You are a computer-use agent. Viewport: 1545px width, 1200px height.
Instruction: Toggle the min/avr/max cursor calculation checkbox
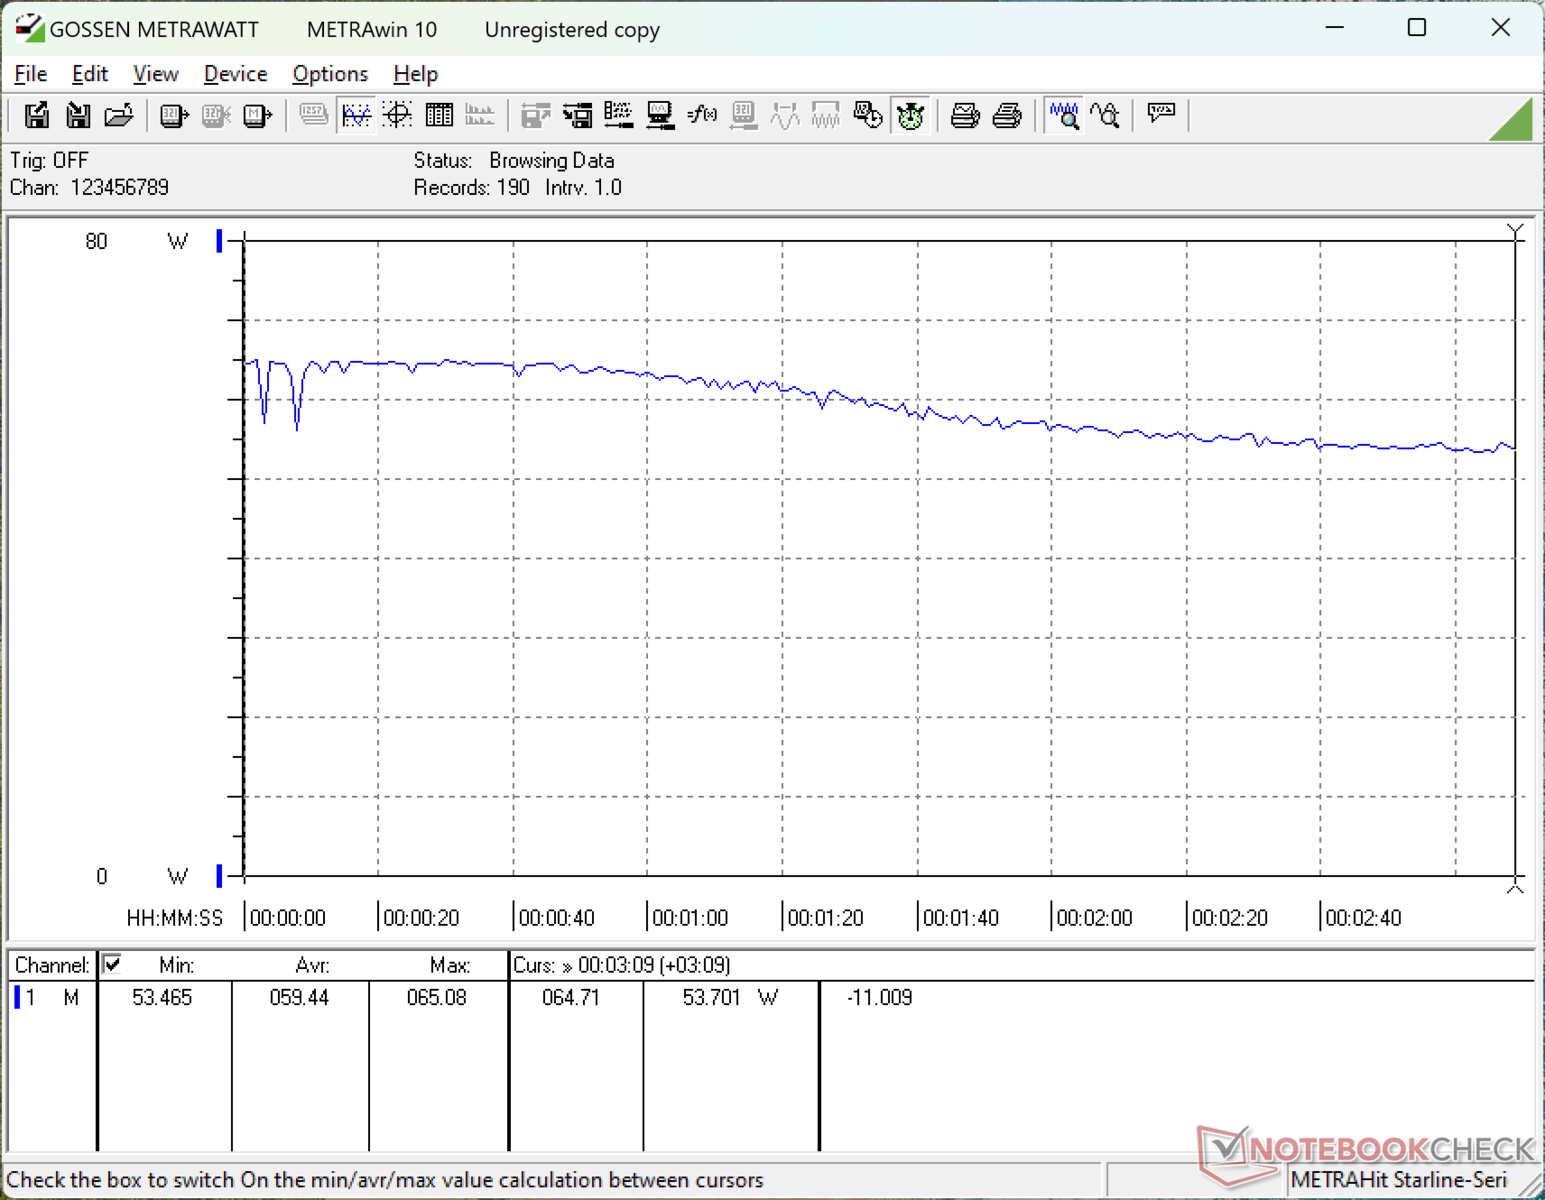[x=112, y=964]
